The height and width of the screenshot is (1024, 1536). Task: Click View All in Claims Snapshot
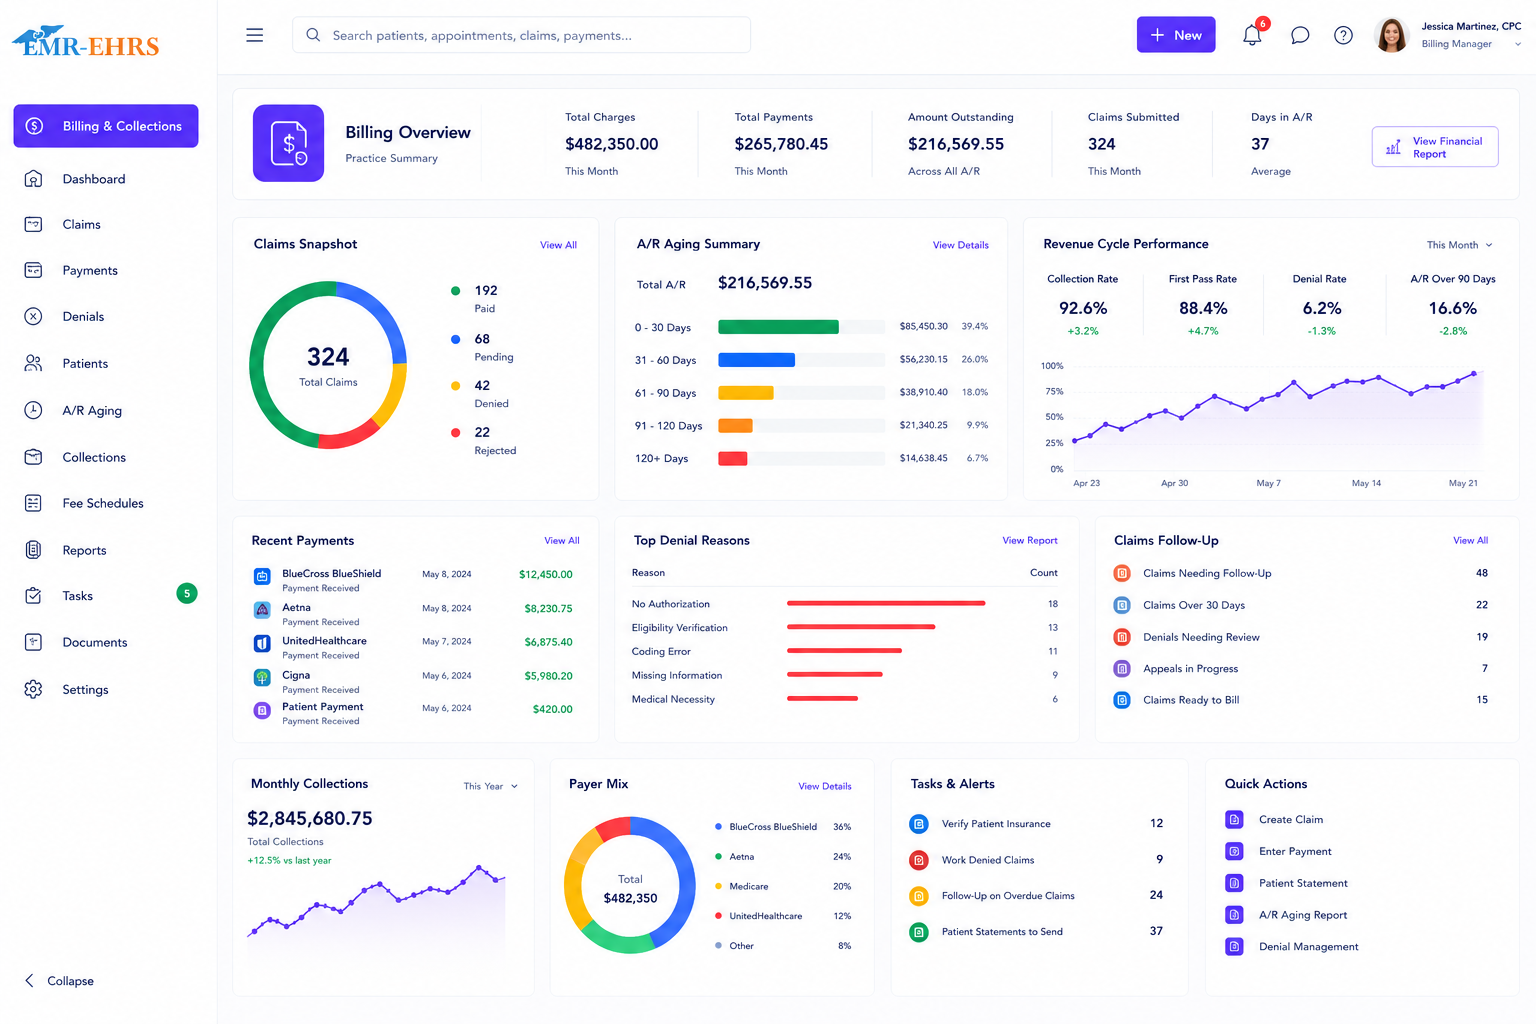(x=558, y=245)
